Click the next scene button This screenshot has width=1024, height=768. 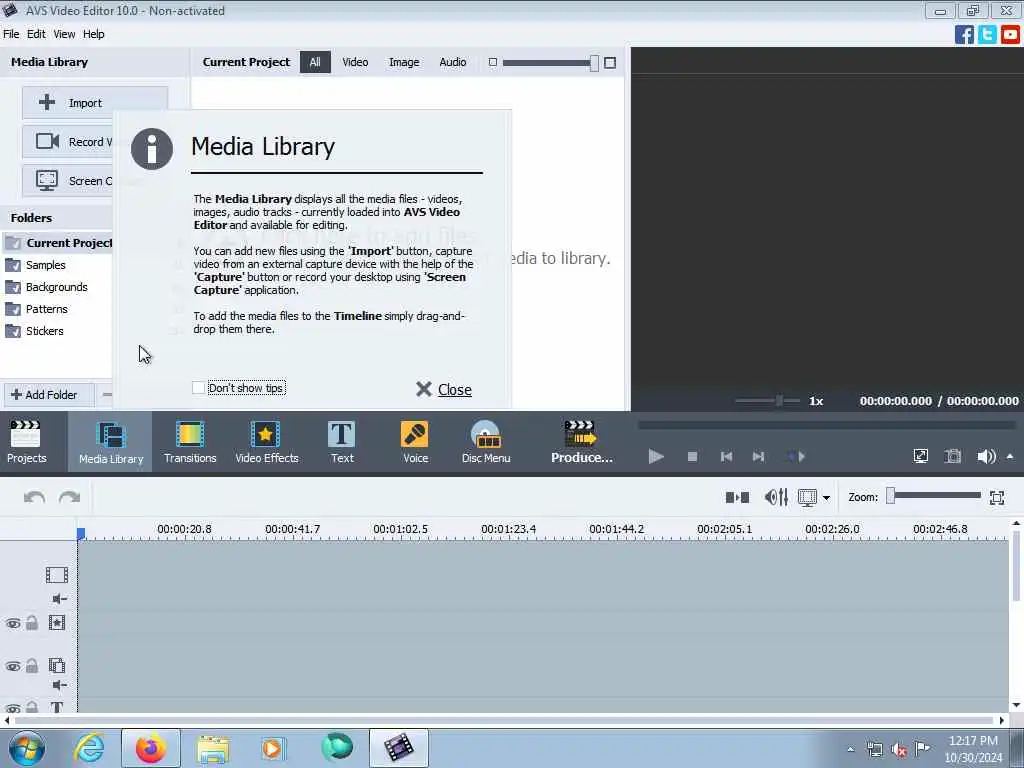click(x=797, y=456)
